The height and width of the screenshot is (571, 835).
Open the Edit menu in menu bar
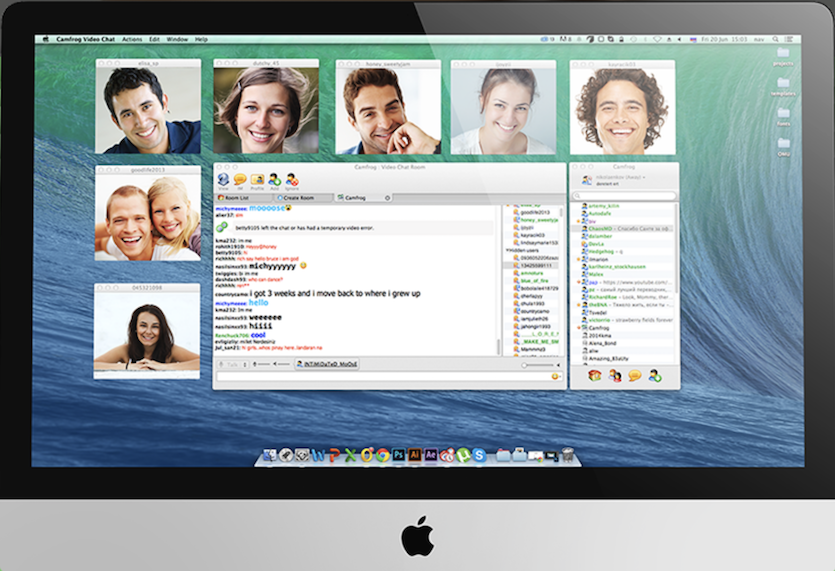click(154, 39)
